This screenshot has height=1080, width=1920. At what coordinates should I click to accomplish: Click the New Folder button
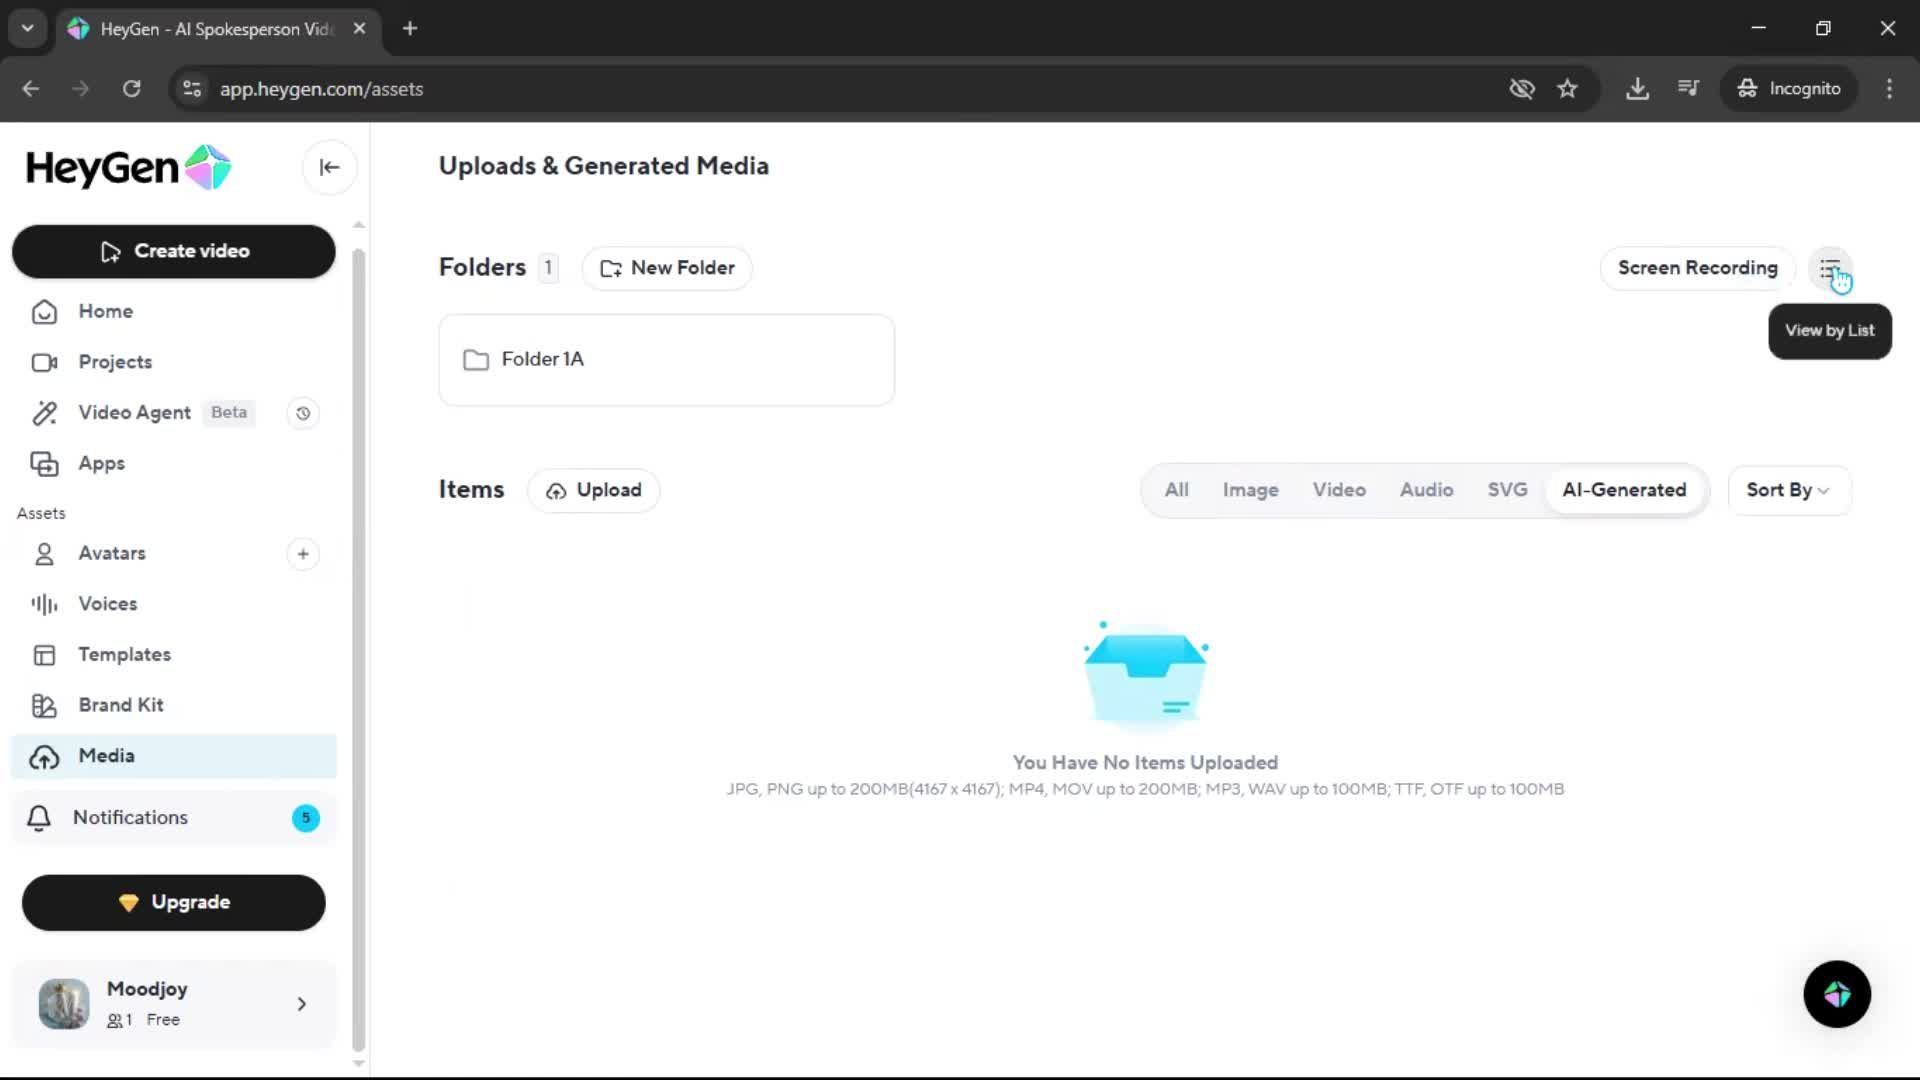click(667, 268)
